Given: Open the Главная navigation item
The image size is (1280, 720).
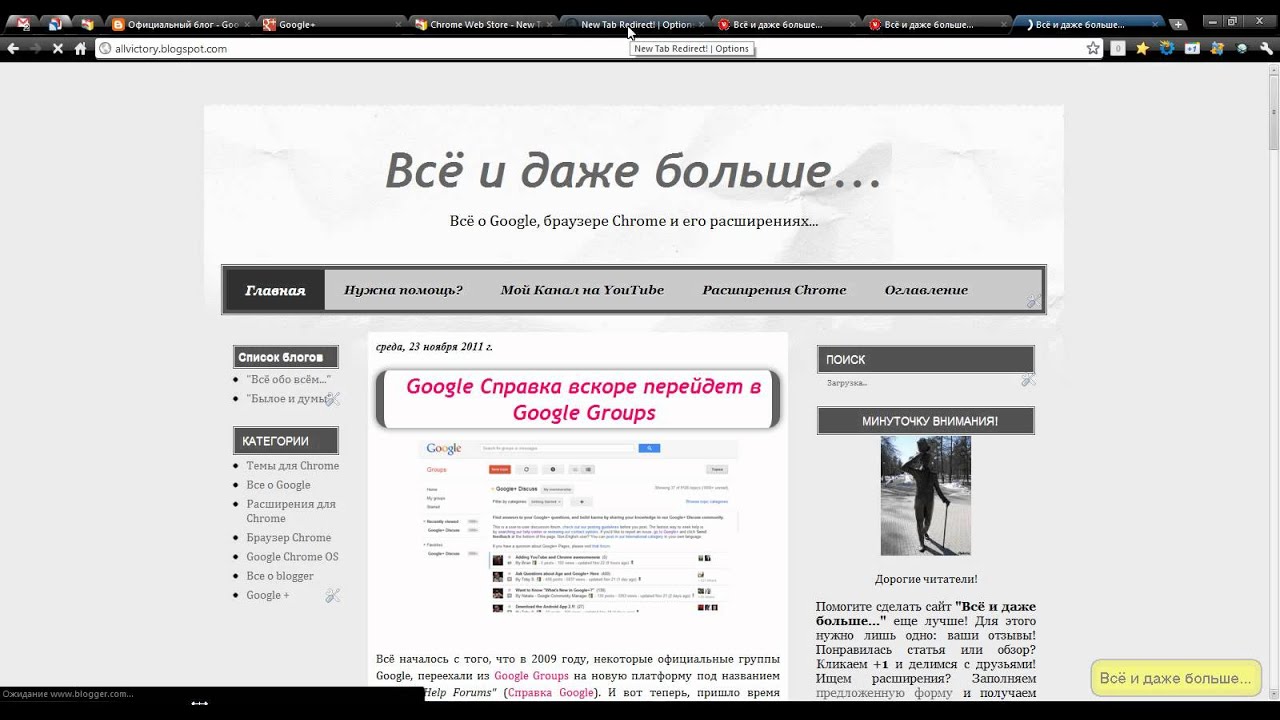Looking at the screenshot, I should pos(275,290).
